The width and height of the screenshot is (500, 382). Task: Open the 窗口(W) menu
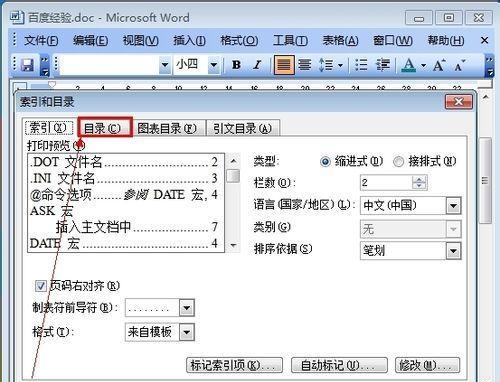pos(393,41)
